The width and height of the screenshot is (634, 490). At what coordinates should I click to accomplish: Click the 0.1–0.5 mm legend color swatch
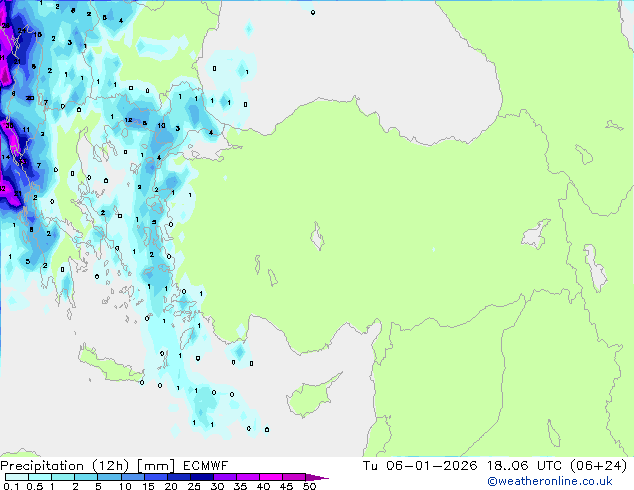tap(17, 477)
